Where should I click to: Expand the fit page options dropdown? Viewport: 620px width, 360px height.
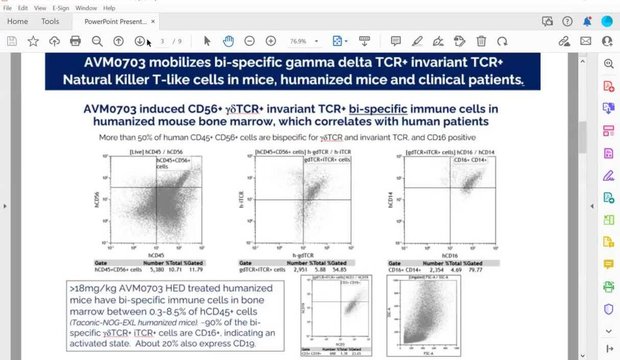[346, 41]
